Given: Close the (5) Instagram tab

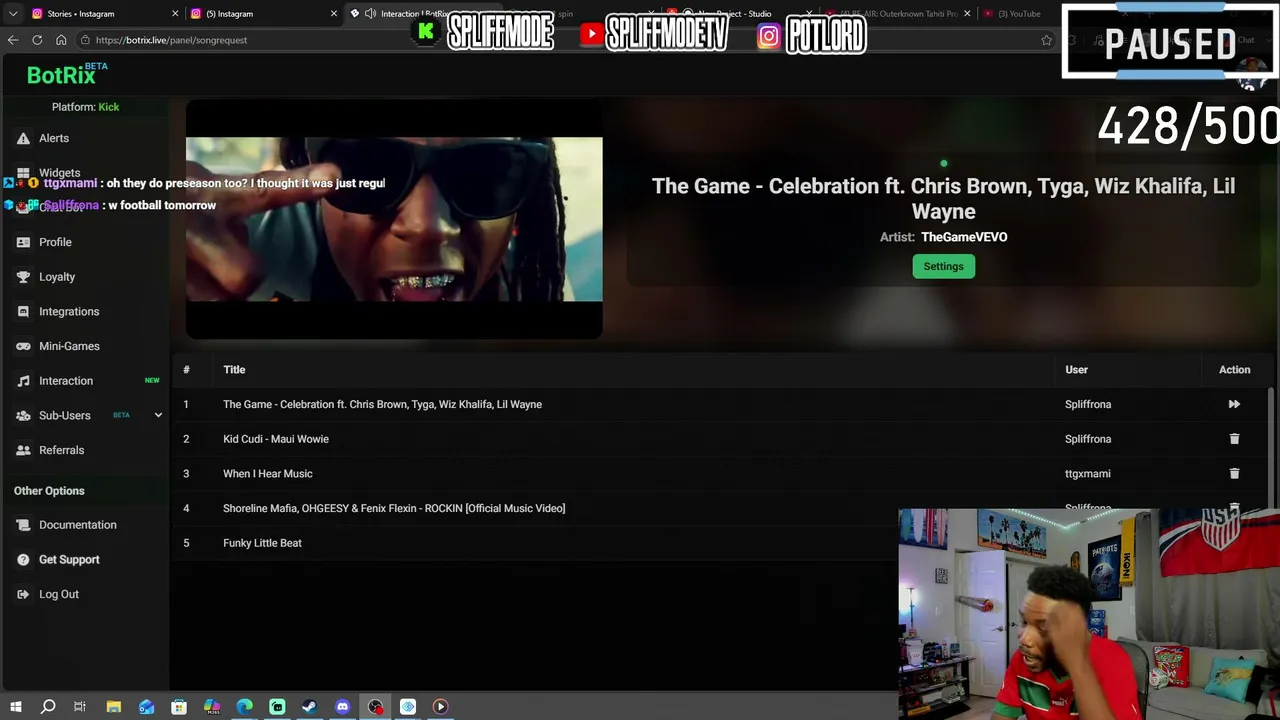Looking at the screenshot, I should pyautogui.click(x=334, y=14).
